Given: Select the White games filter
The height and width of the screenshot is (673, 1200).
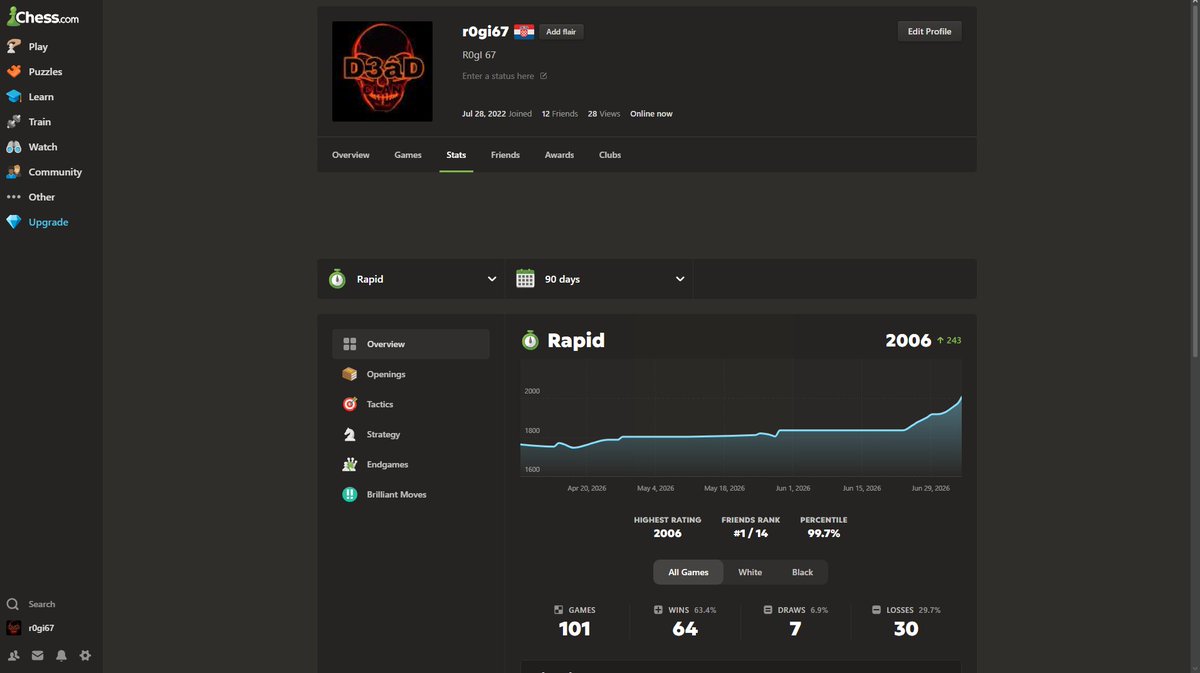Looking at the screenshot, I should pos(750,572).
